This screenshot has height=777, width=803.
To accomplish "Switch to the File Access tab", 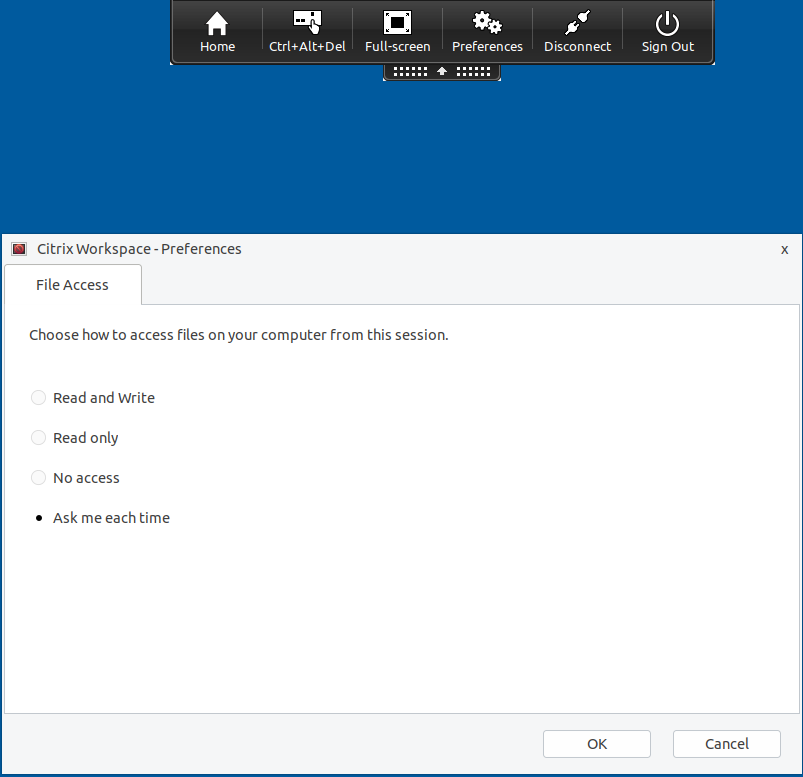I will pyautogui.click(x=72, y=284).
